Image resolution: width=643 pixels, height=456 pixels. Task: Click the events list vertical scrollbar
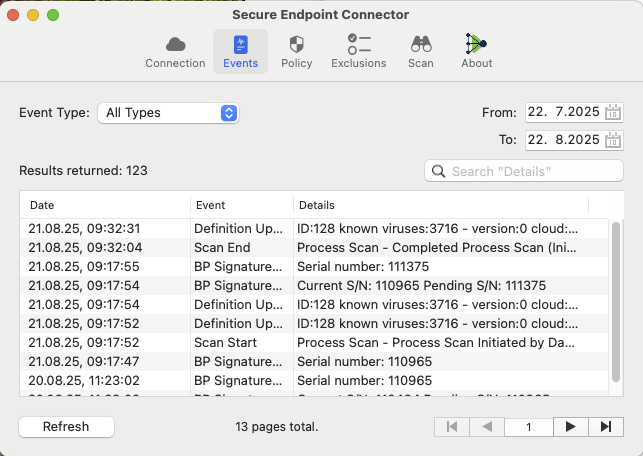[x=616, y=300]
